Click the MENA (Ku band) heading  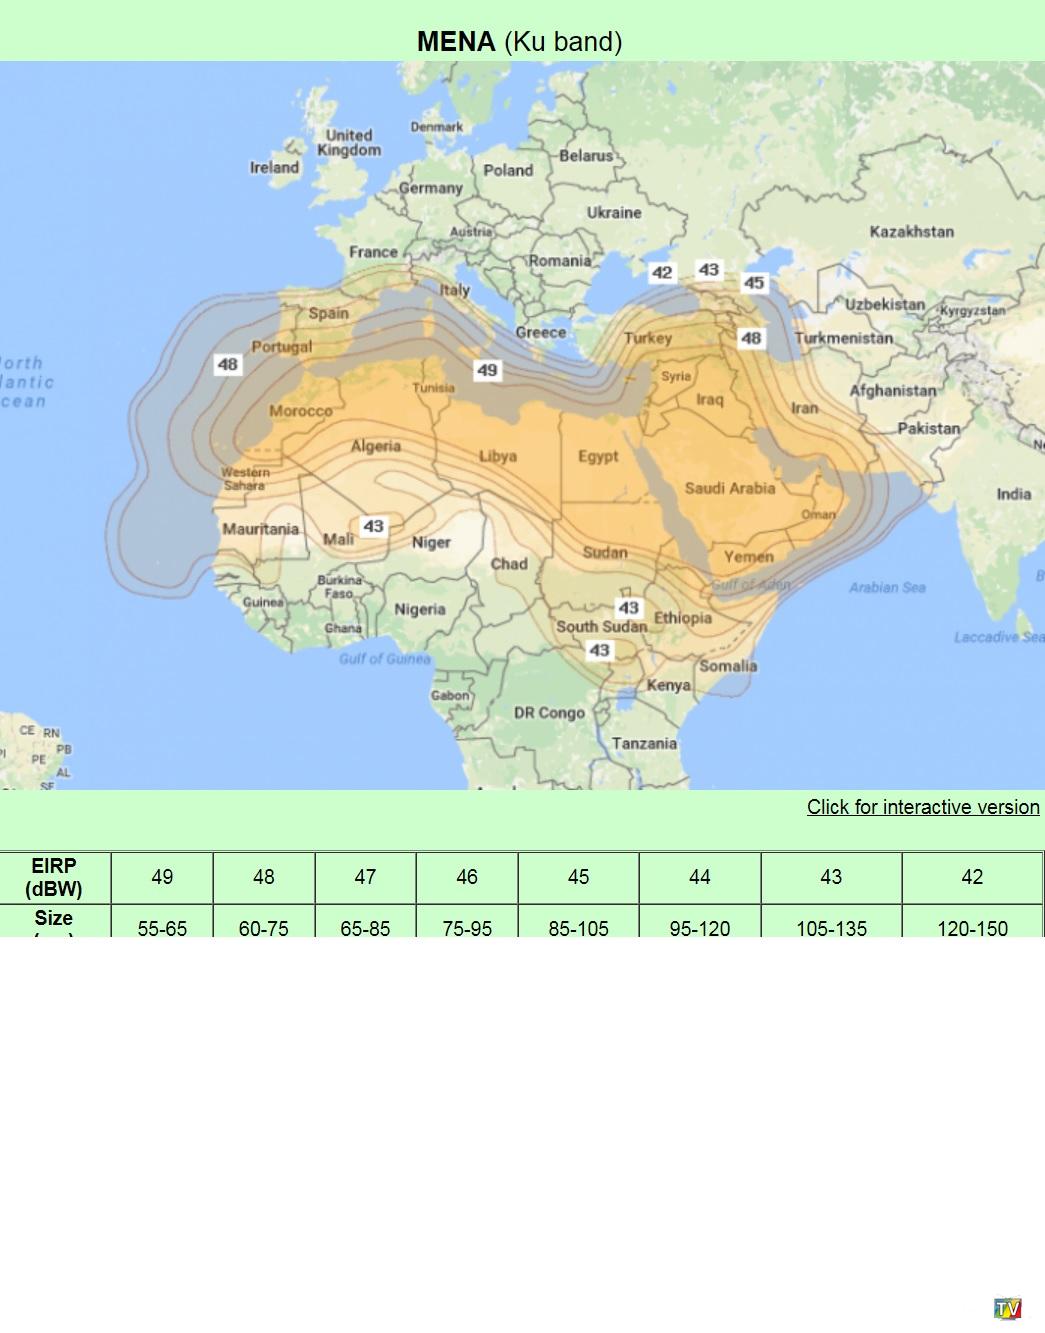click(520, 41)
